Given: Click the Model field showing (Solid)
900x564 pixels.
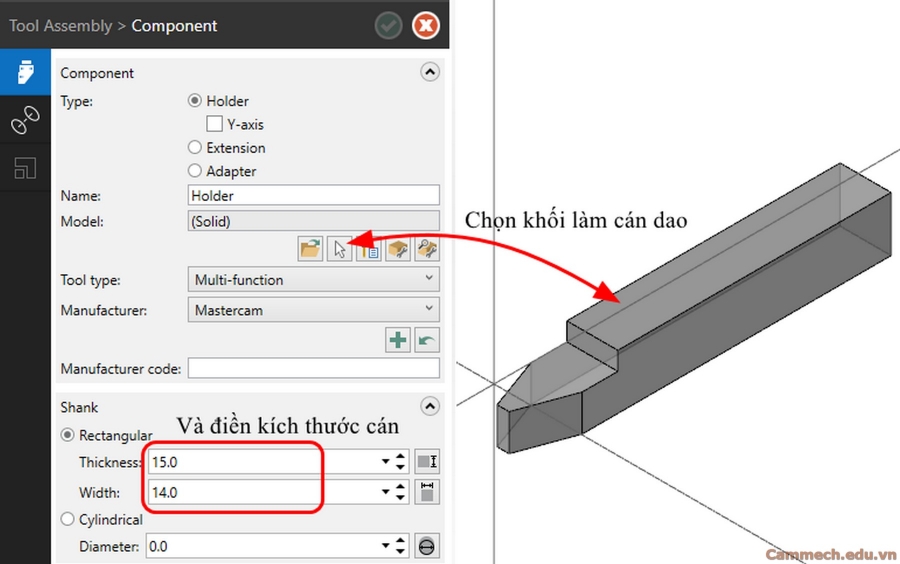Looking at the screenshot, I should pos(313,221).
